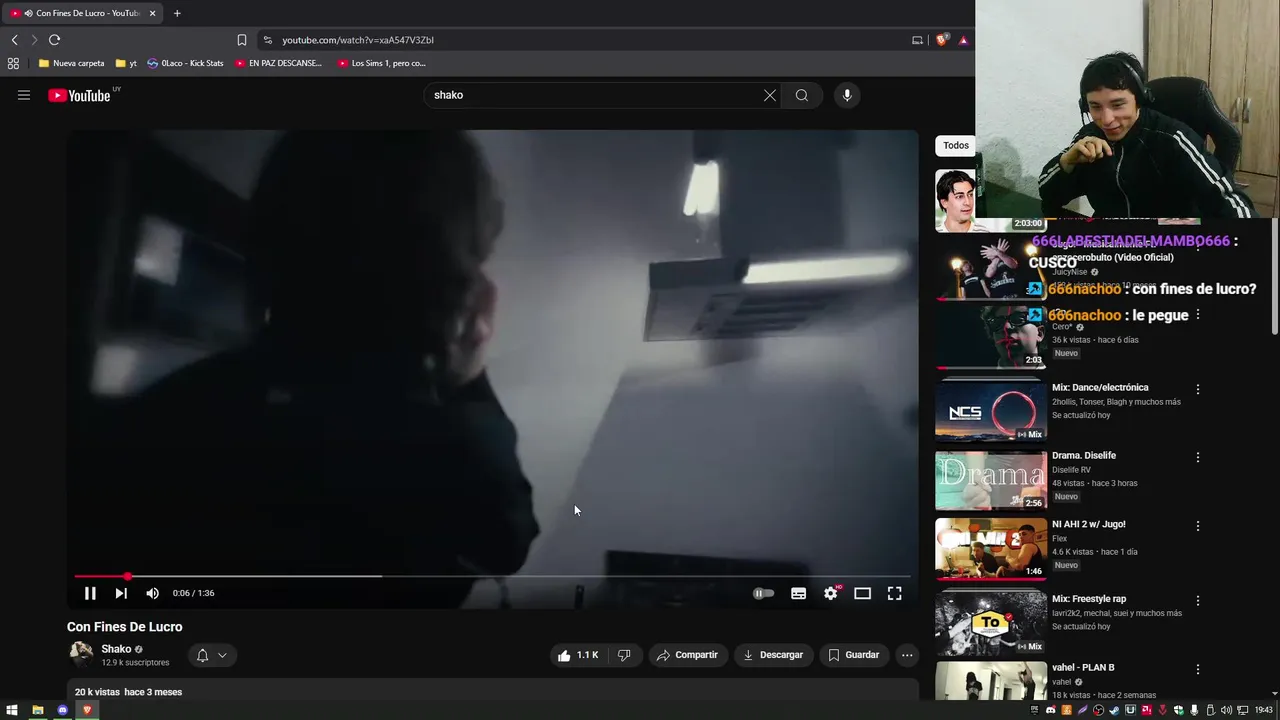Expand notification options chevron next to bell
The height and width of the screenshot is (720, 1280).
point(222,655)
